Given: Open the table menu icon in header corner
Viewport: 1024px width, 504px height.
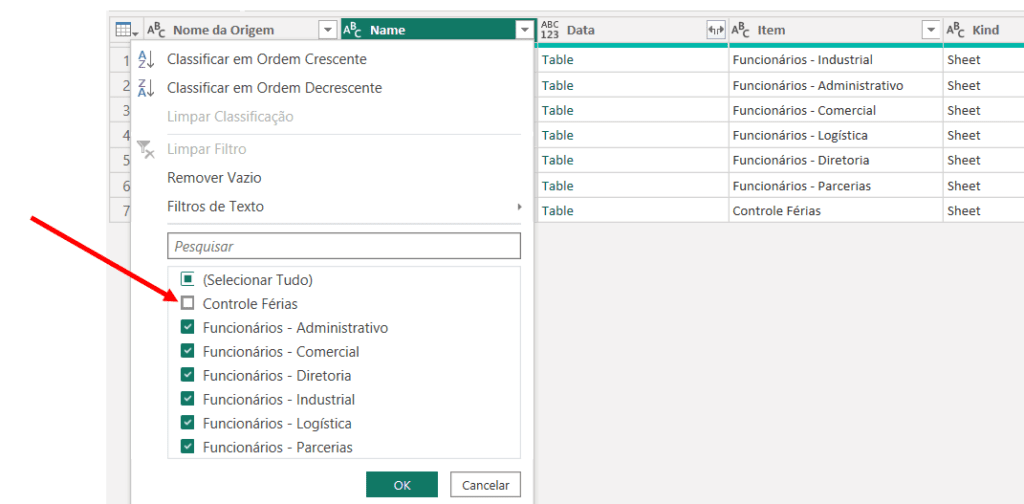Looking at the screenshot, I should [x=127, y=30].
